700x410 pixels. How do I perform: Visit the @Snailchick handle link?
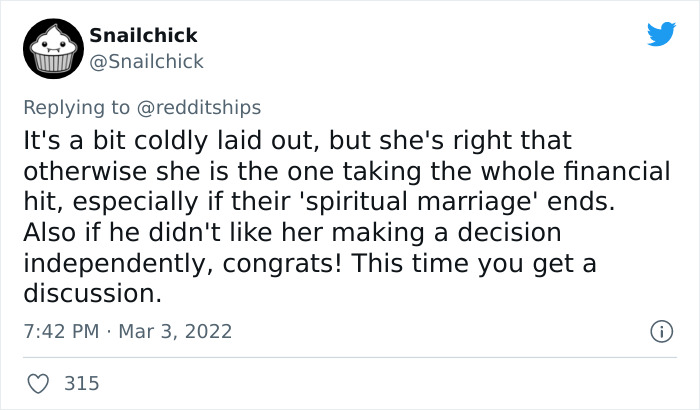click(147, 61)
